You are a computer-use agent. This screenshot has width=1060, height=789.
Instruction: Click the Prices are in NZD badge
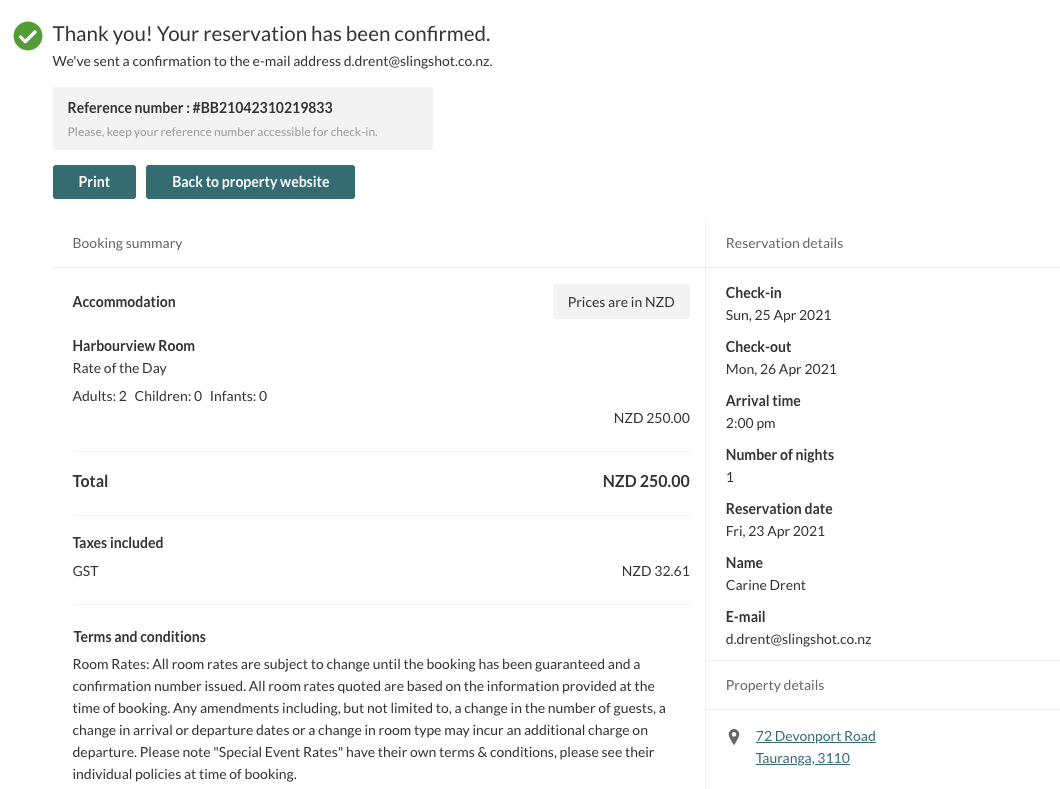tap(621, 302)
